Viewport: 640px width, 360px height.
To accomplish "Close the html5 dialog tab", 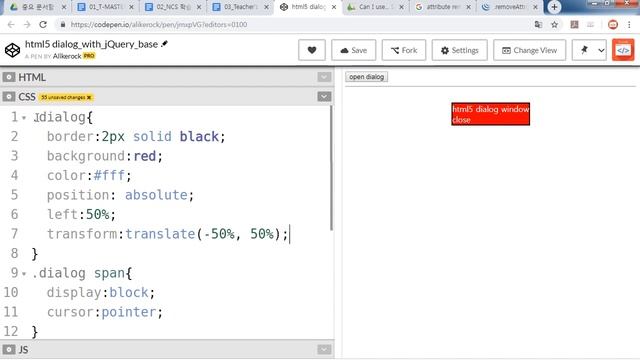I will (x=334, y=7).
